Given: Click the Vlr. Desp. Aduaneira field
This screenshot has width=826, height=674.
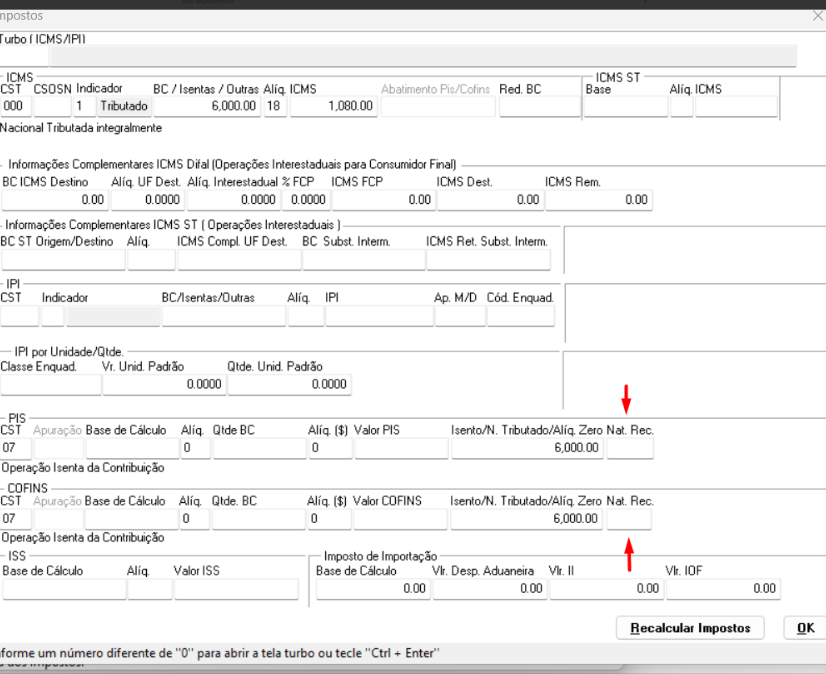Looking at the screenshot, I should pos(489,589).
